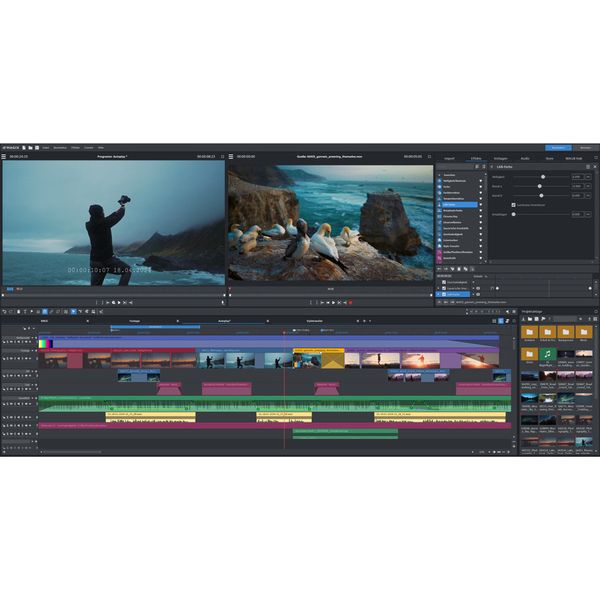Maximize the source monitor via corner icon
600x600 pixels.
tap(429, 157)
